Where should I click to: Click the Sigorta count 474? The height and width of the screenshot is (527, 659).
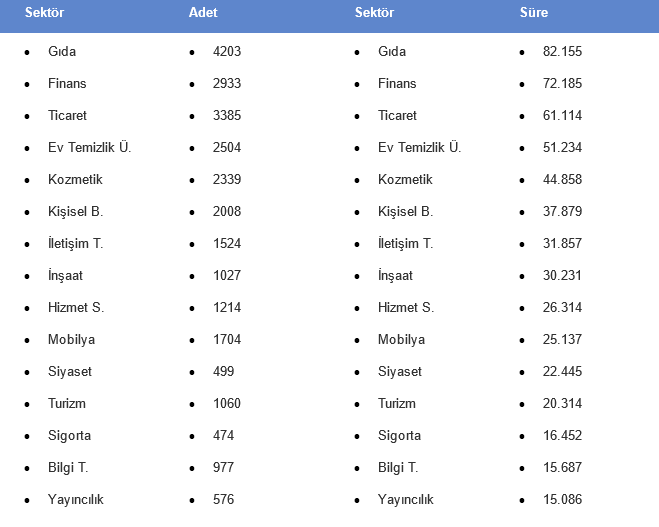tap(224, 435)
